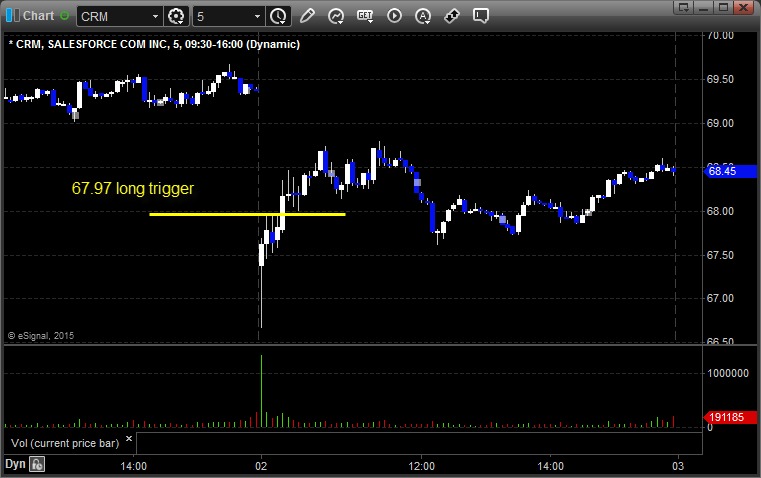The image size is (761, 478).
Task: Expand the interval 5 dropdown
Action: point(257,16)
